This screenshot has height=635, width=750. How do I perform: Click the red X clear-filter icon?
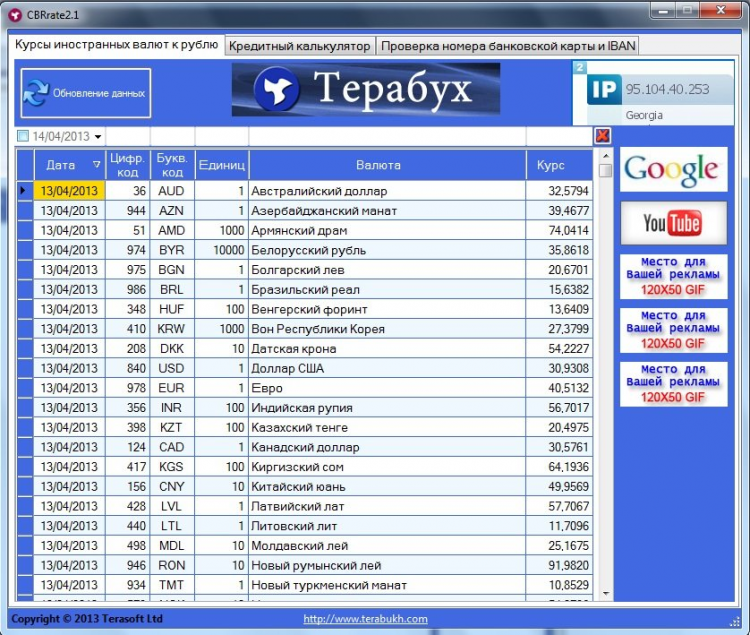(x=602, y=136)
